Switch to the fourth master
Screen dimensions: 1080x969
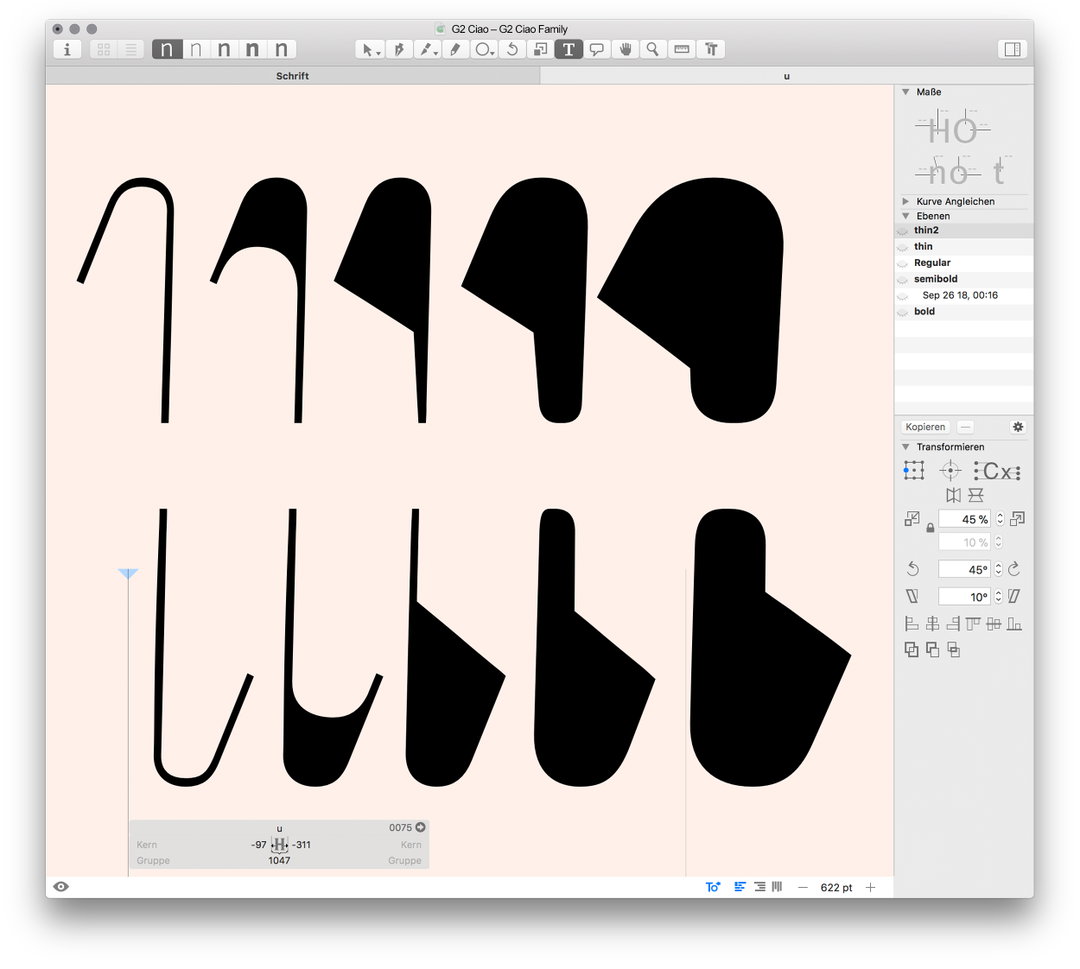(x=253, y=49)
